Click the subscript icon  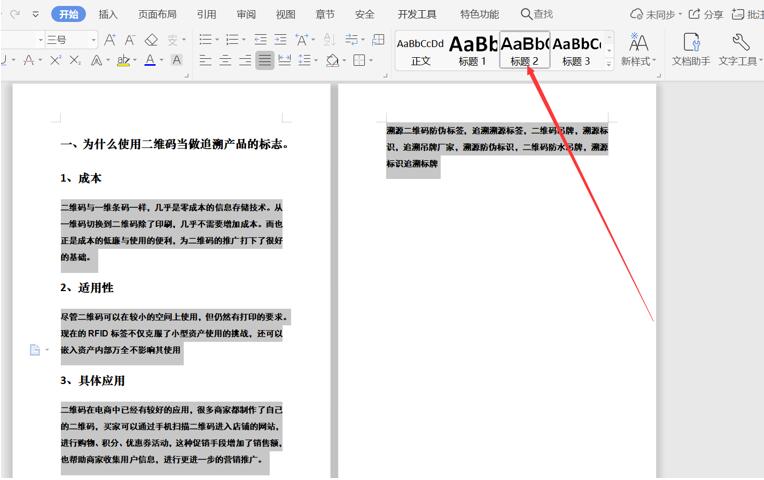pyautogui.click(x=76, y=61)
